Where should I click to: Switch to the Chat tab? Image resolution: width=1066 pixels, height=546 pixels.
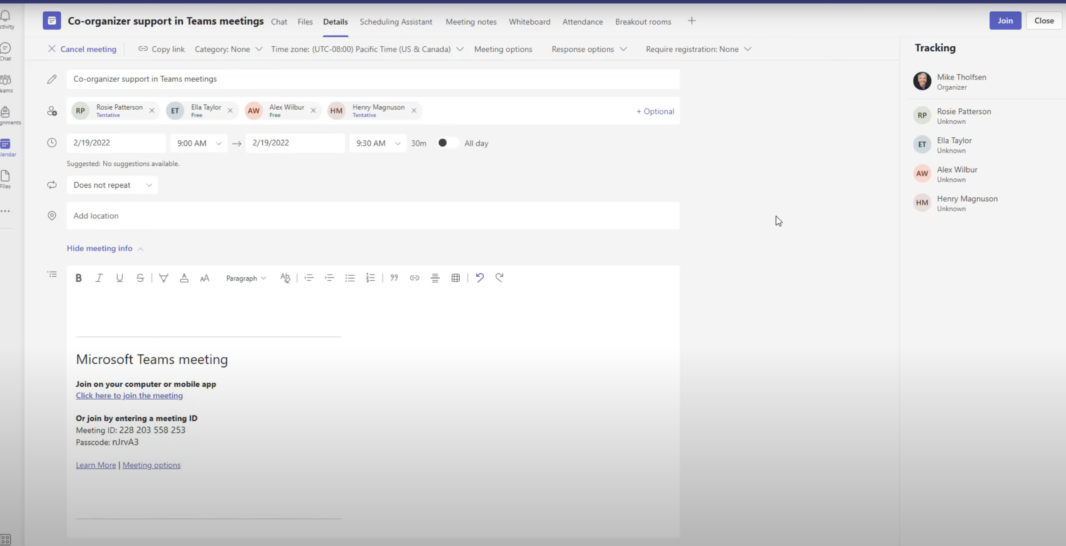pyautogui.click(x=279, y=22)
